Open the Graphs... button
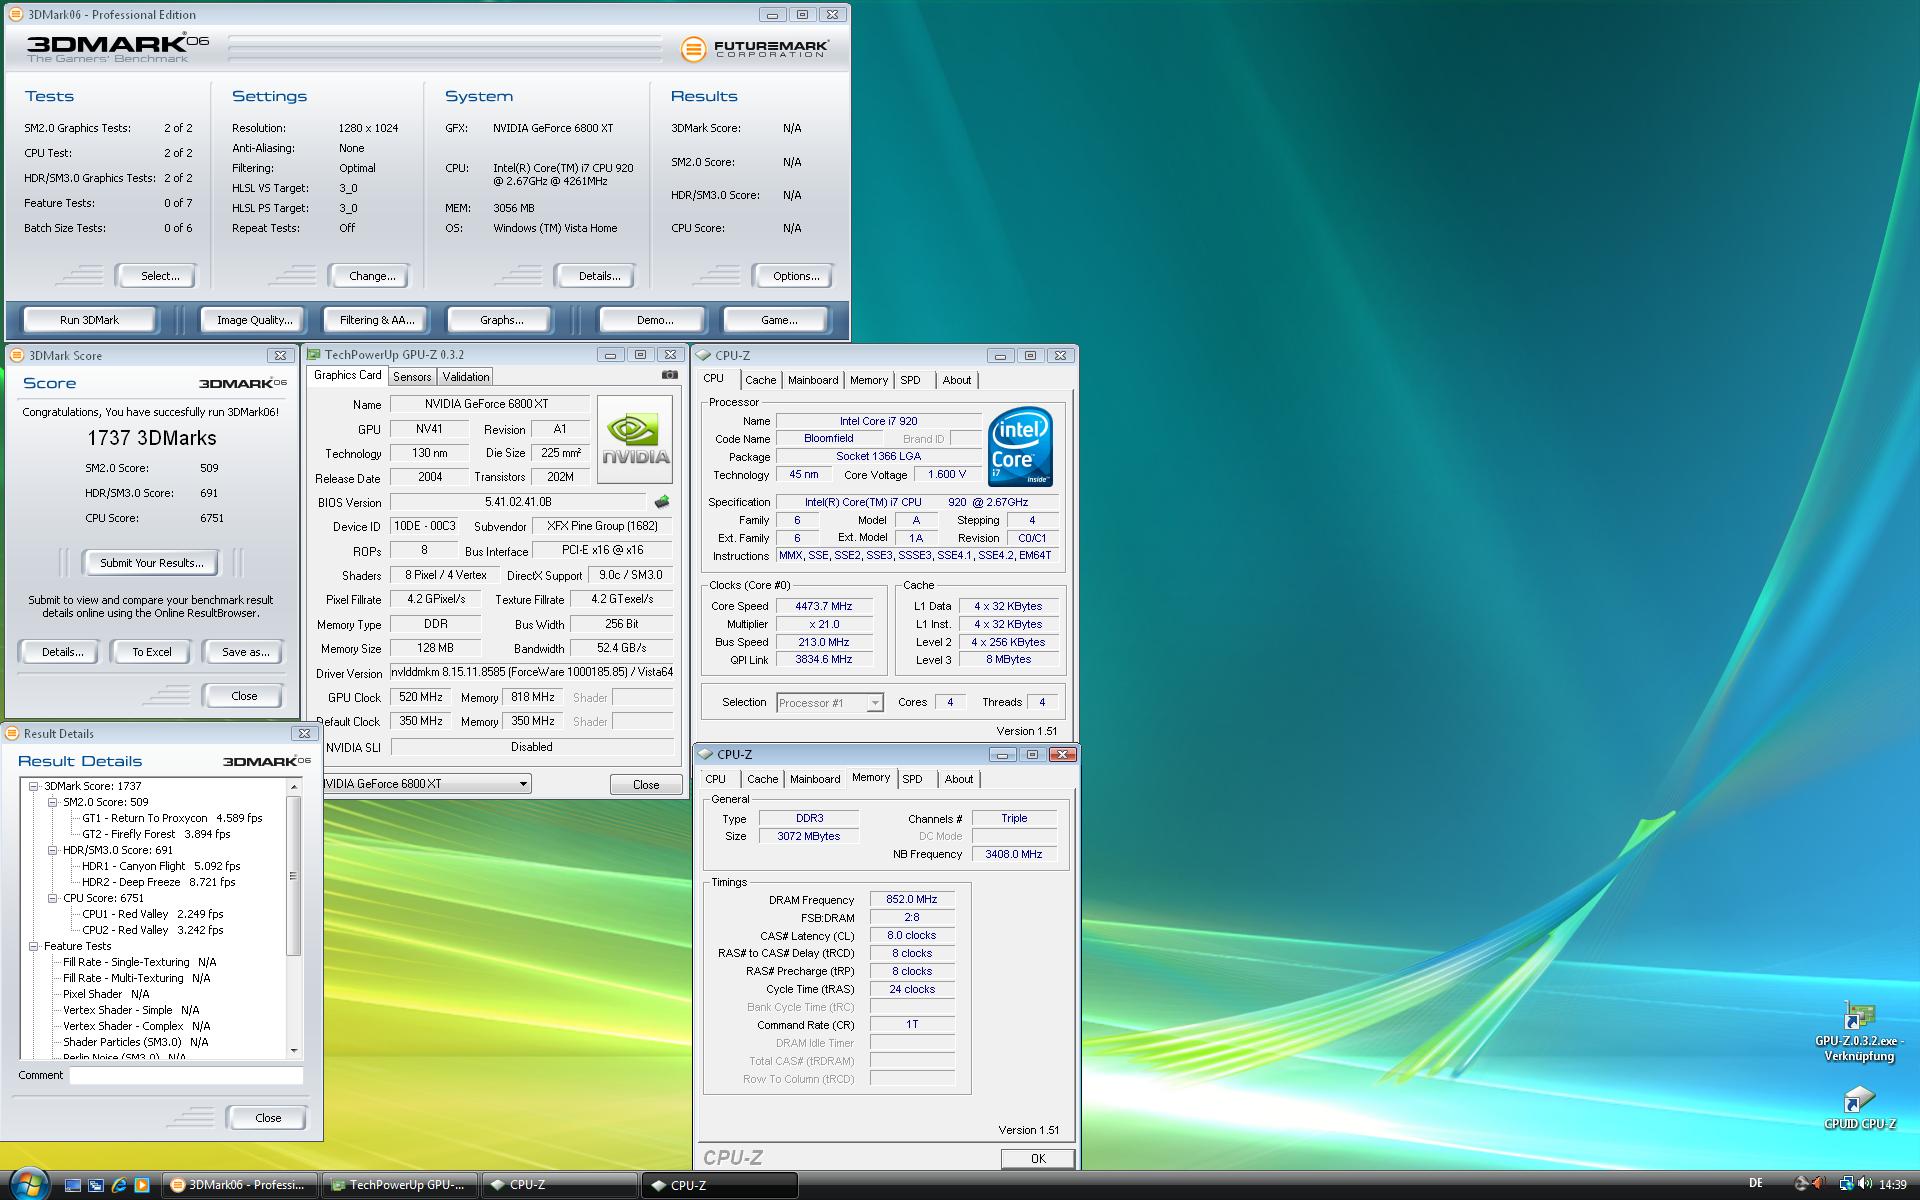 point(501,320)
